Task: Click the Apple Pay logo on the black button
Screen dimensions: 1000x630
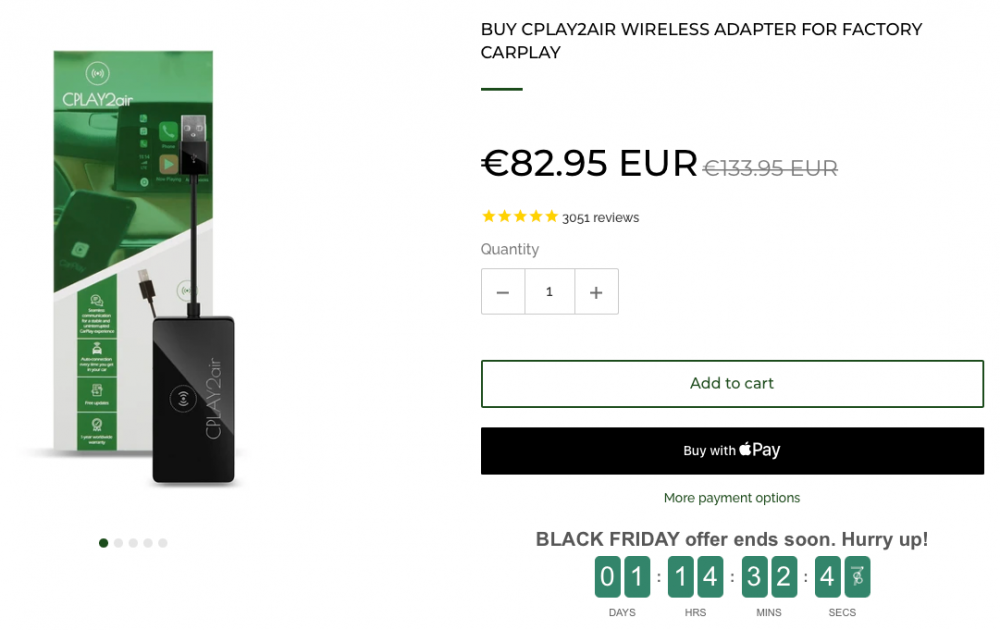Action: 759,450
